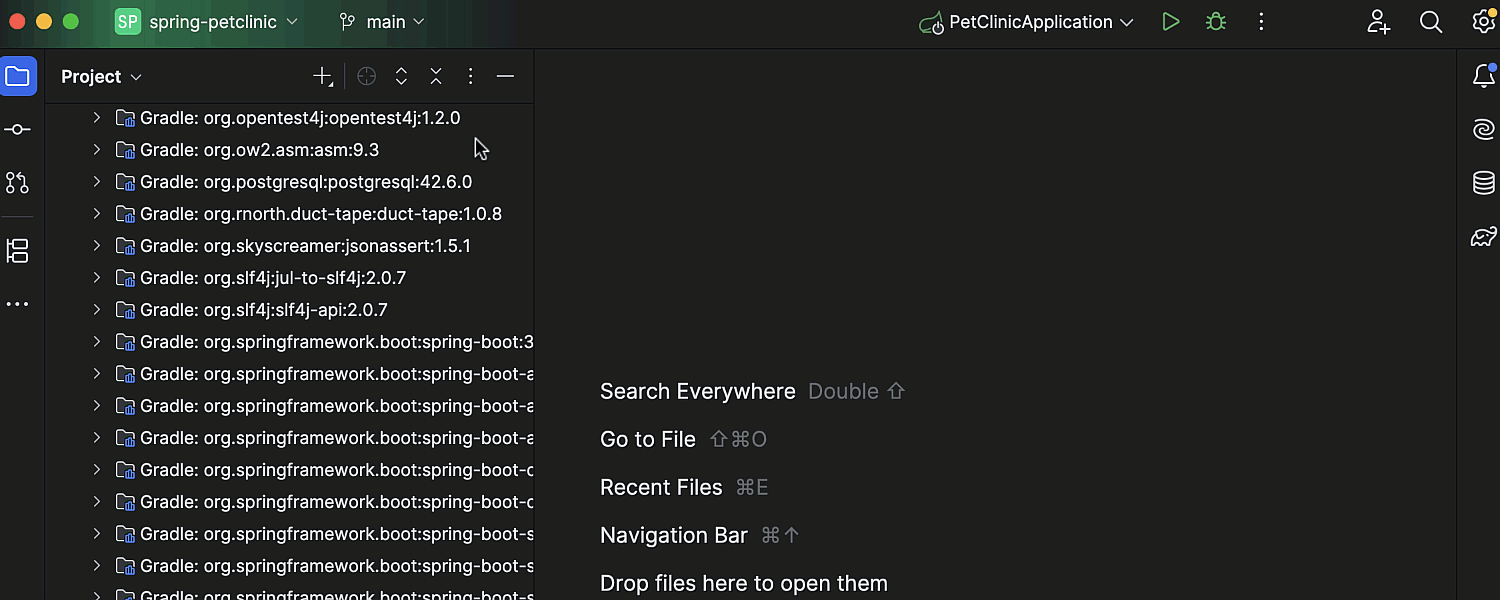Screen dimensions: 1500x600
Task: Expand the postgresql:42.6.0 library node
Action: pos(97,182)
